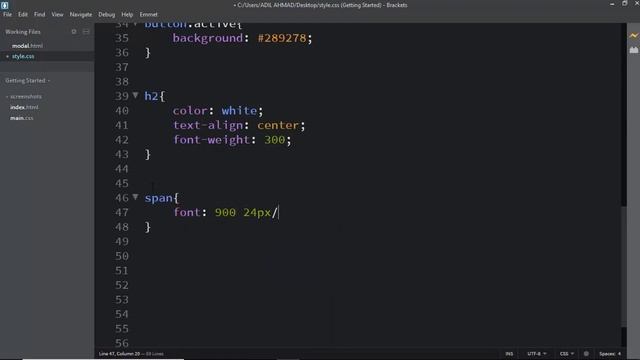Click Spaces indentation toggle in status bar
This screenshot has width=640, height=360.
coord(607,353)
